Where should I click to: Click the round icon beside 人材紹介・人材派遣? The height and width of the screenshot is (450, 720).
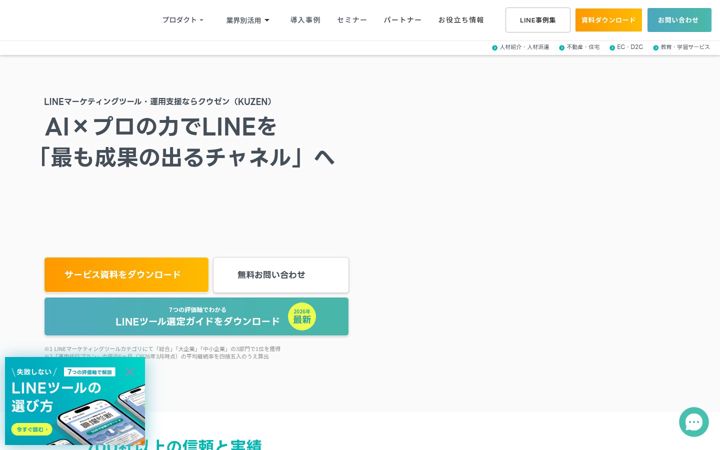pos(495,48)
